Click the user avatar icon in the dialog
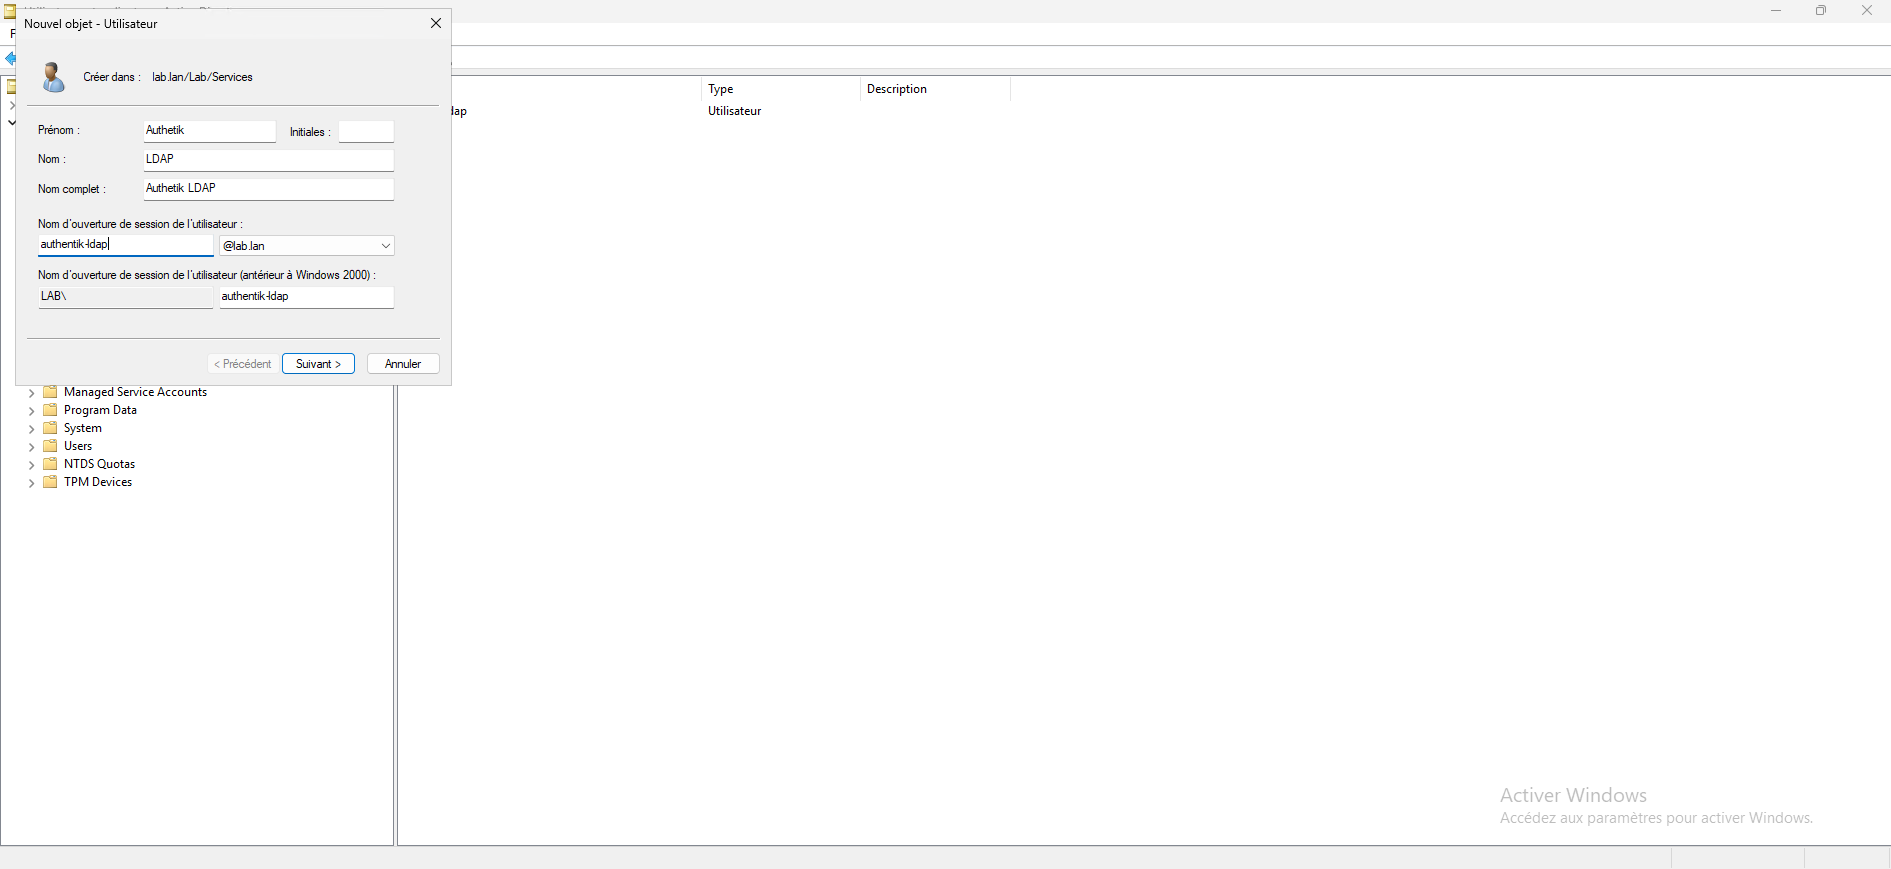This screenshot has height=869, width=1891. point(53,77)
